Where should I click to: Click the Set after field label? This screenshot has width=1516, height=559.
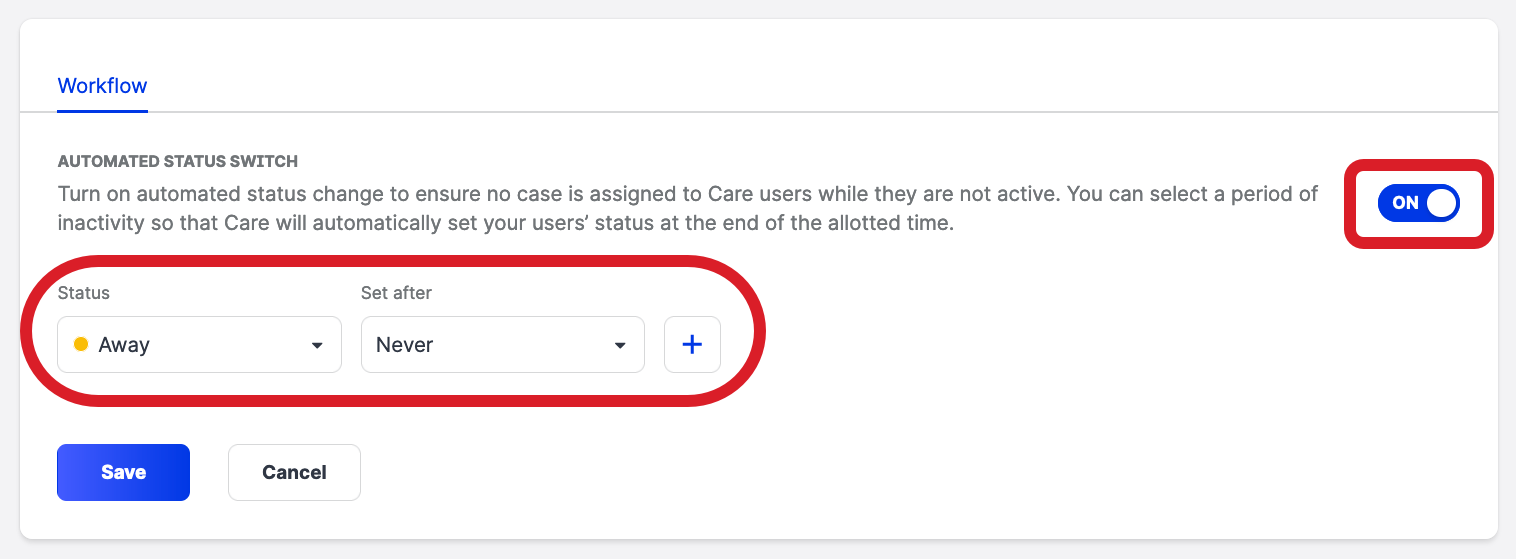tap(396, 293)
